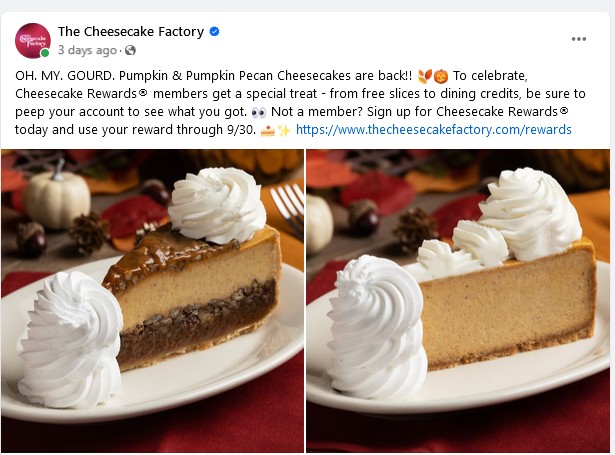
Task: Click the sparkles emoji before the link
Action: pyautogui.click(x=284, y=130)
